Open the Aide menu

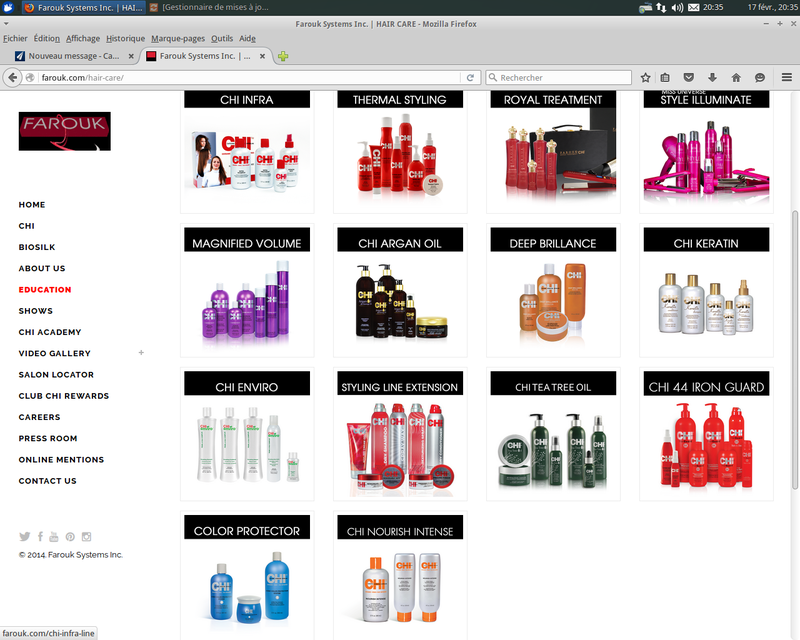click(247, 38)
